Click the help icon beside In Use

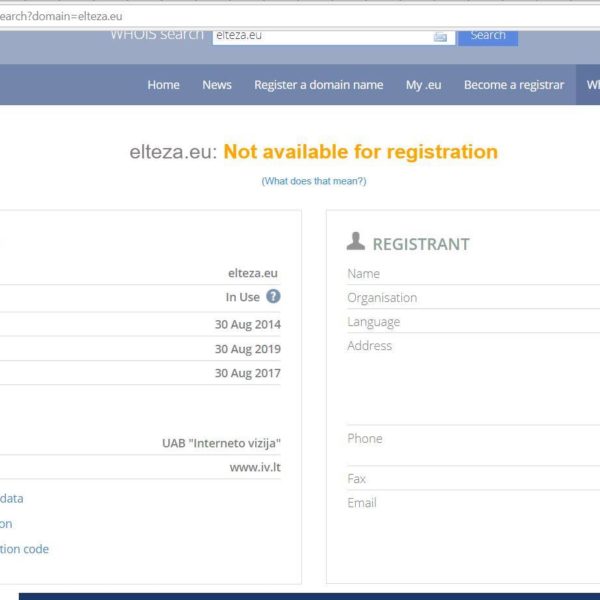(273, 297)
